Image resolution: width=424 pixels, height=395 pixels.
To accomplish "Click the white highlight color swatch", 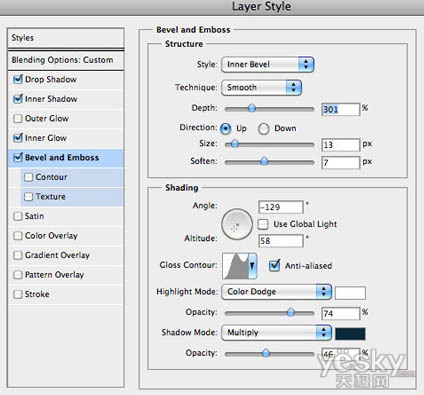I will pos(350,293).
